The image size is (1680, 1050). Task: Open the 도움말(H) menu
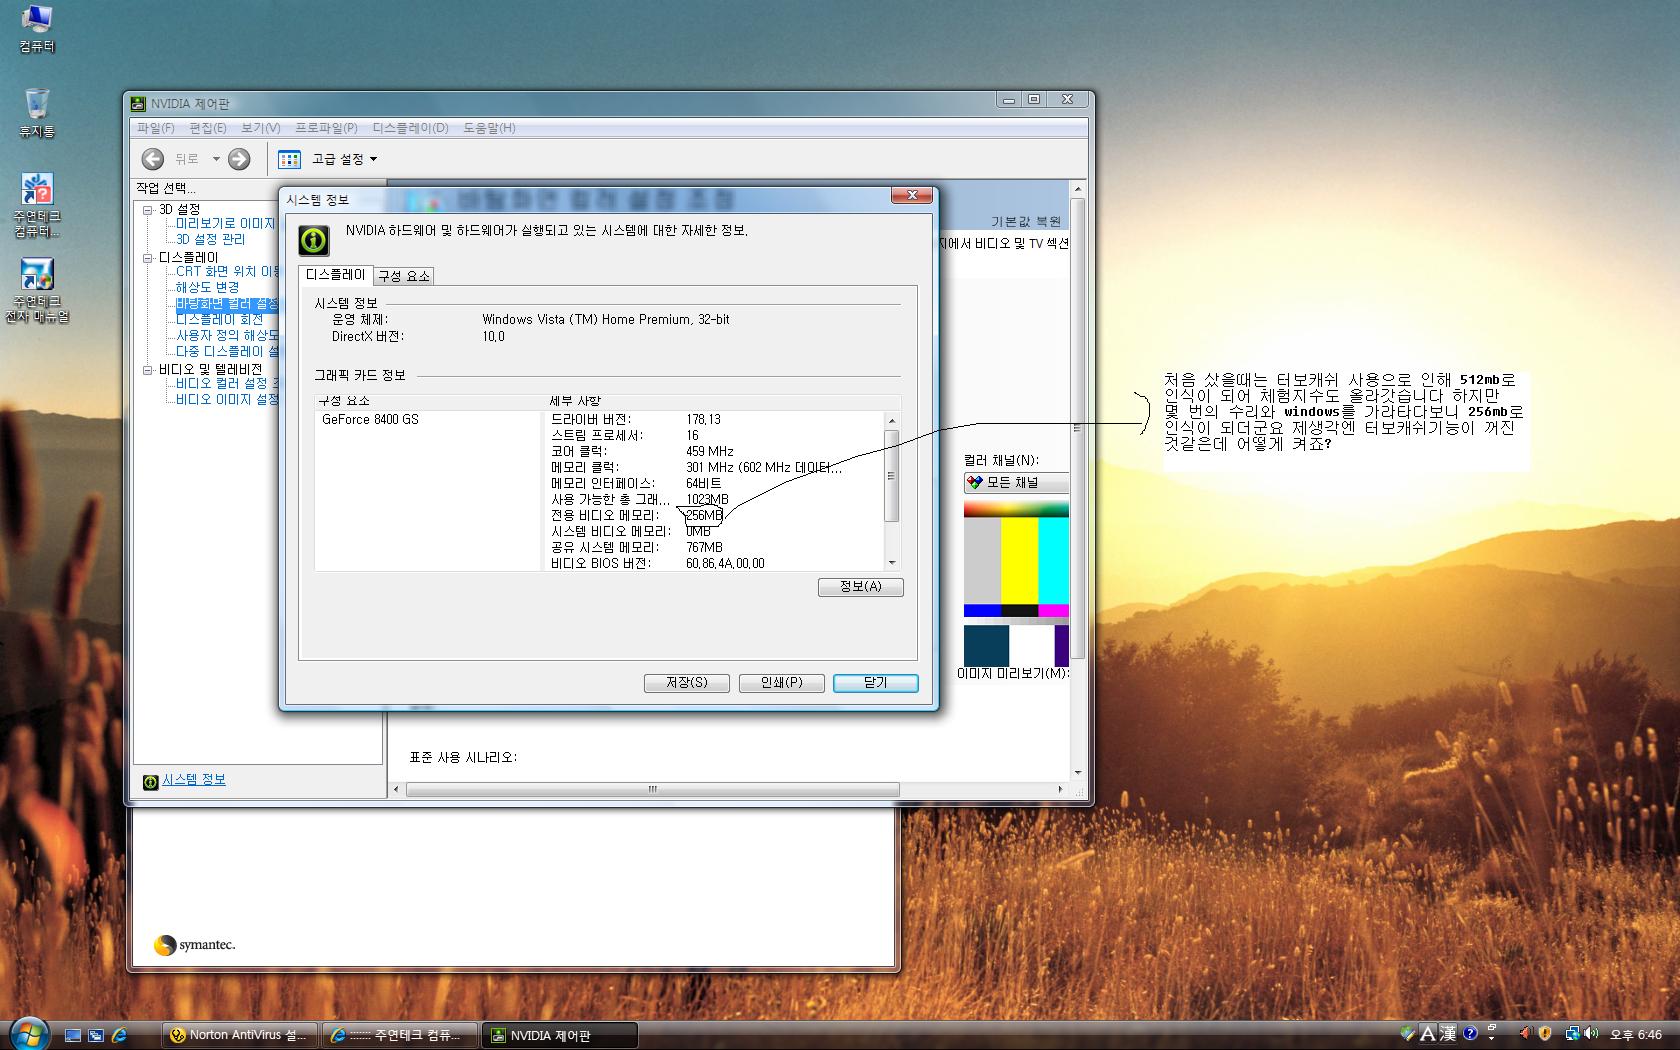click(x=489, y=128)
